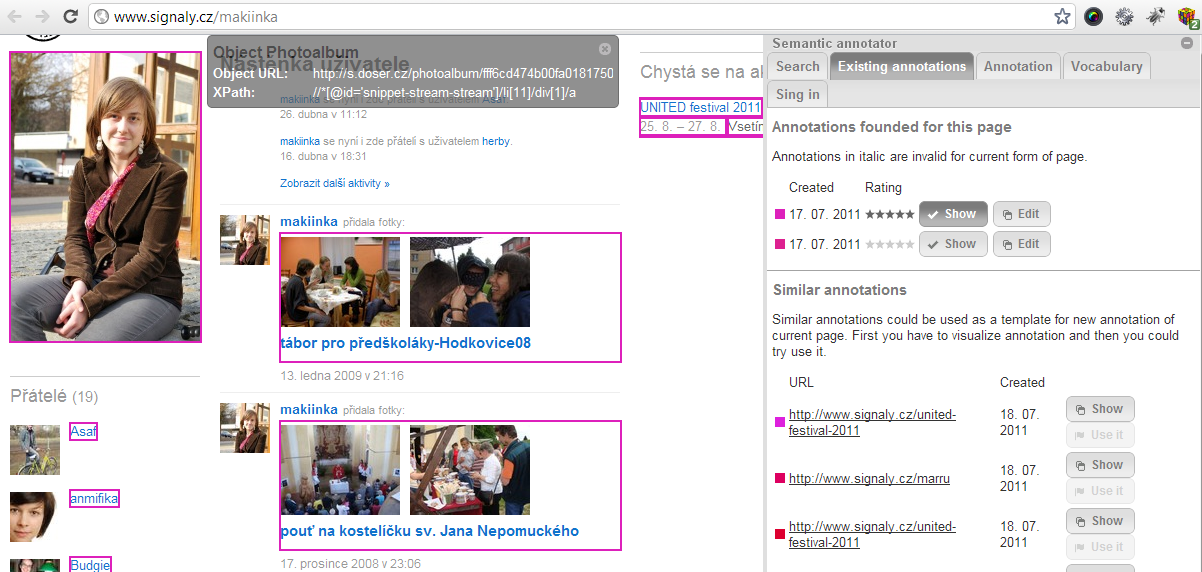
Task: Click the five-star rating of first annotation
Action: tap(889, 214)
